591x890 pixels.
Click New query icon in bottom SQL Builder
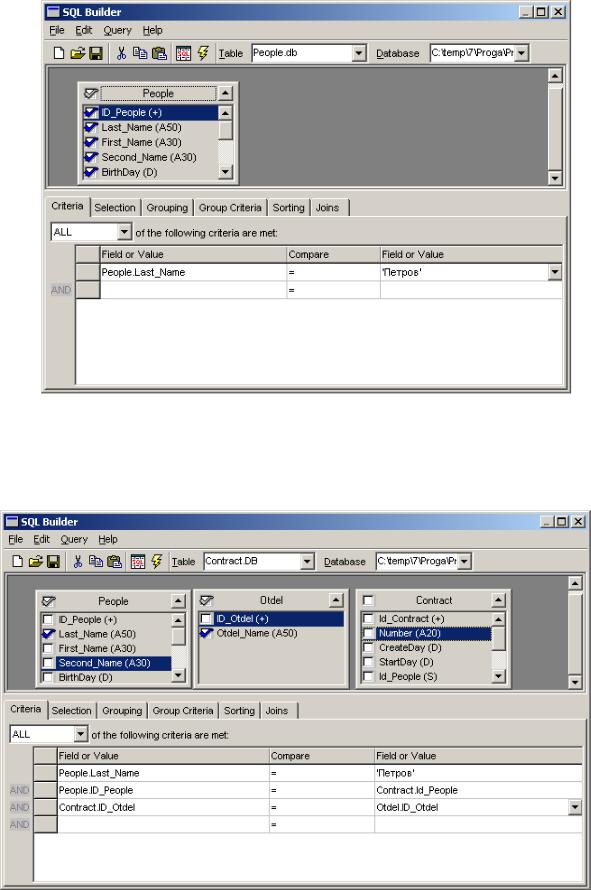(18, 561)
